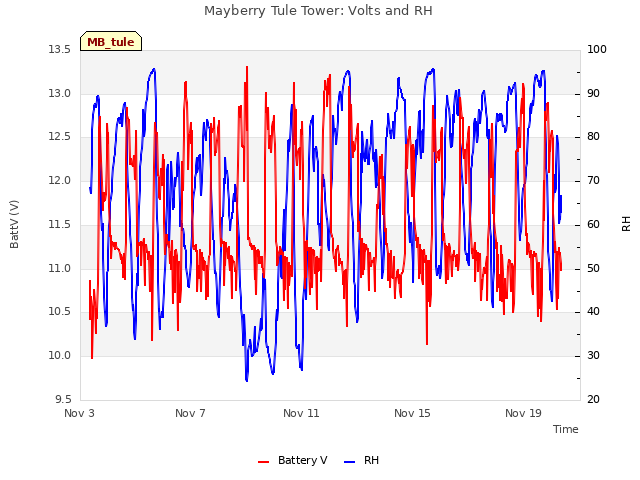Select the Nov 11 x-axis tick
This screenshot has width=640, height=480.
coord(301,413)
